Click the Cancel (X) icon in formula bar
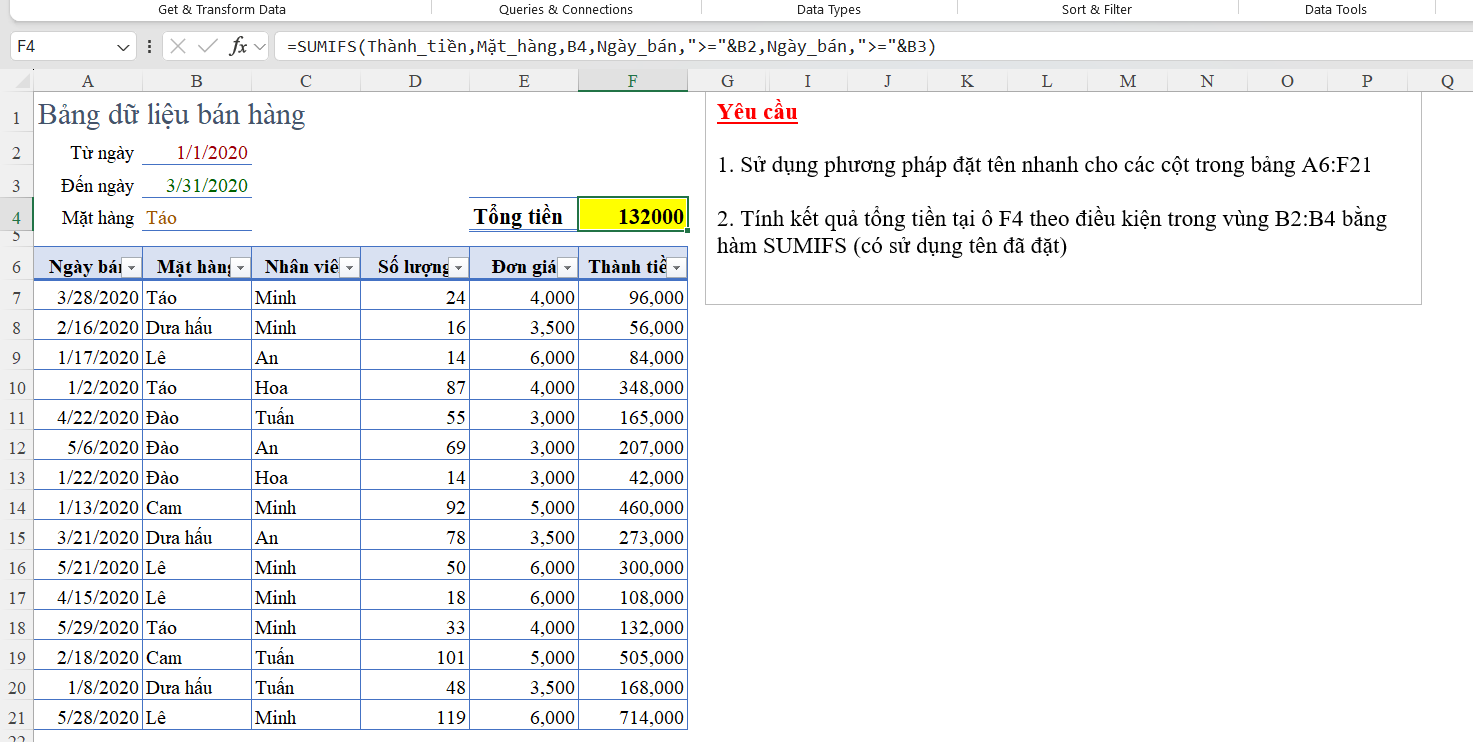1473x742 pixels. [178, 46]
